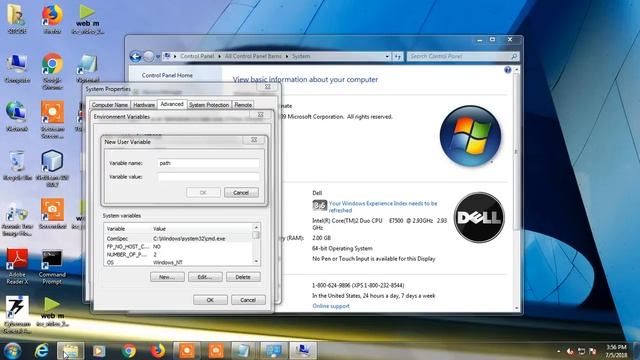Click OK in Environment Variables dialog
The image size is (640, 360).
click(x=210, y=300)
